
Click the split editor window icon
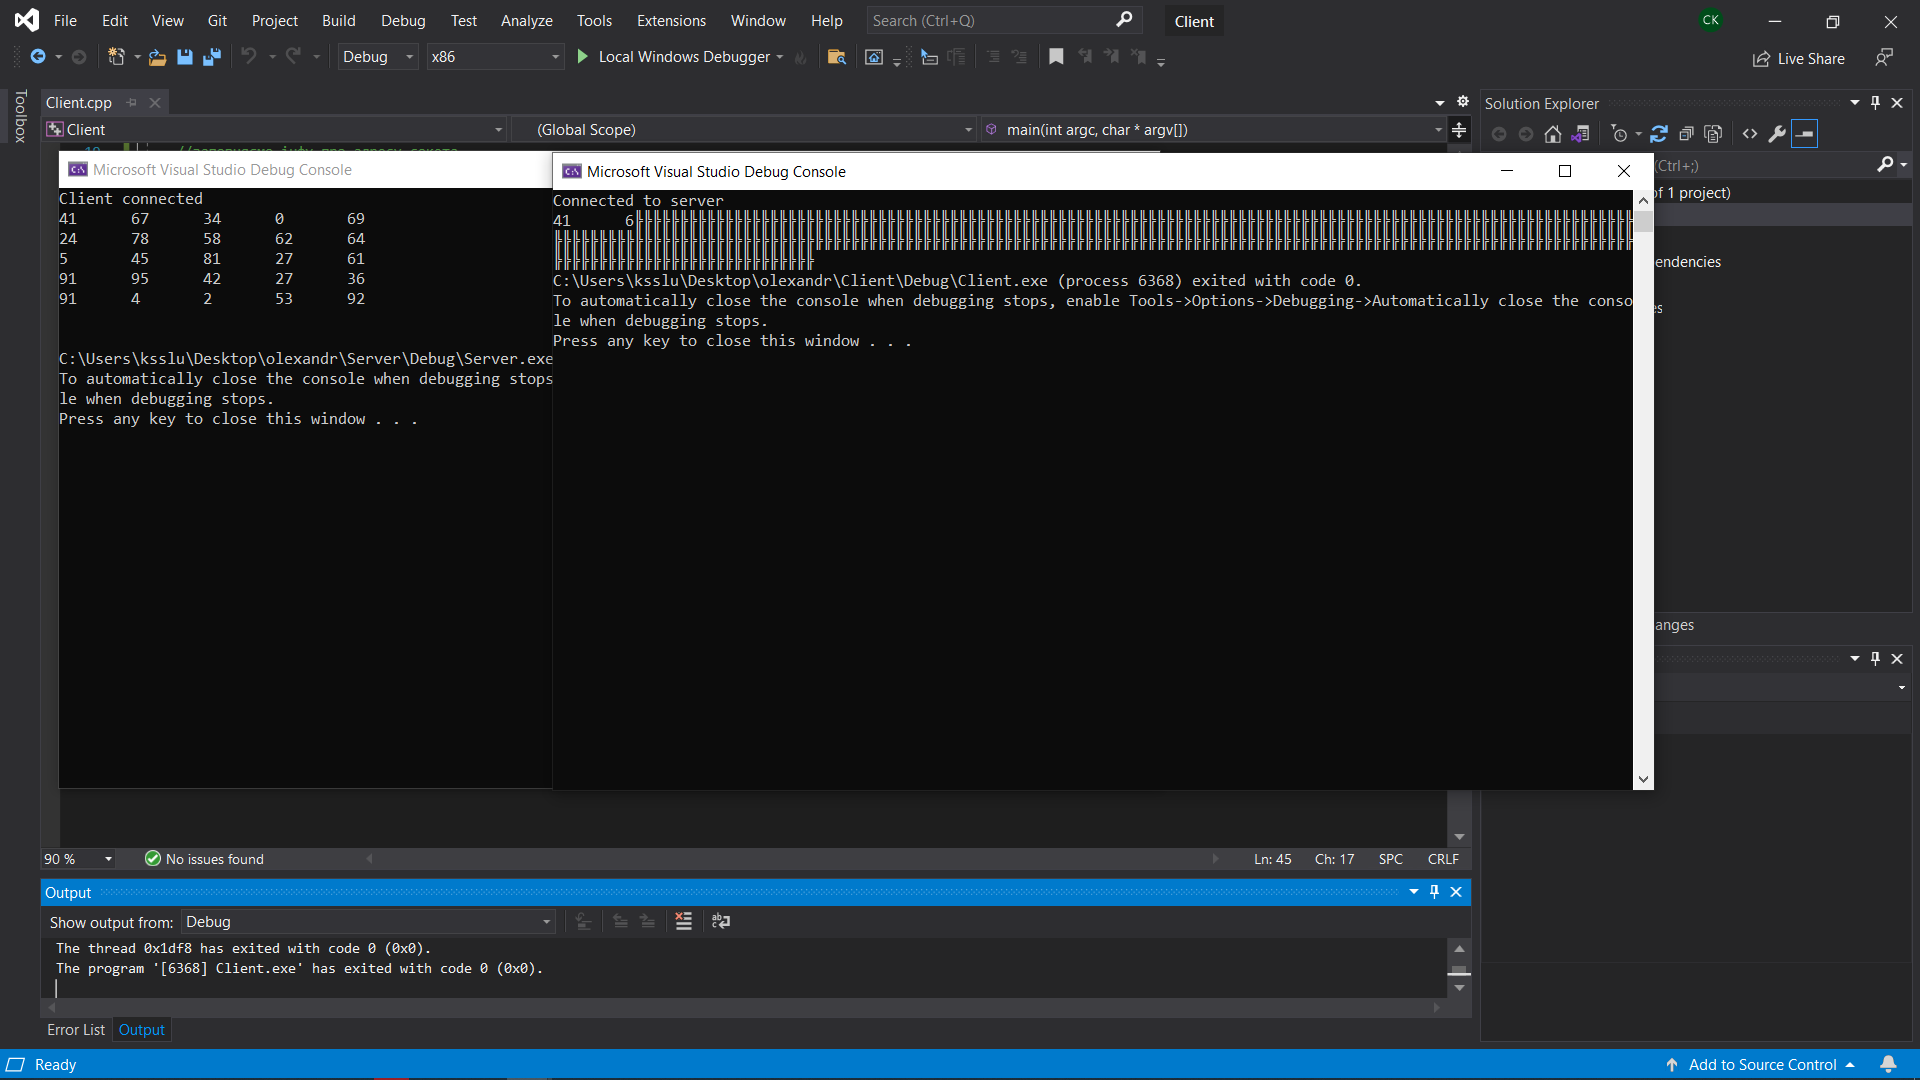pyautogui.click(x=1459, y=130)
